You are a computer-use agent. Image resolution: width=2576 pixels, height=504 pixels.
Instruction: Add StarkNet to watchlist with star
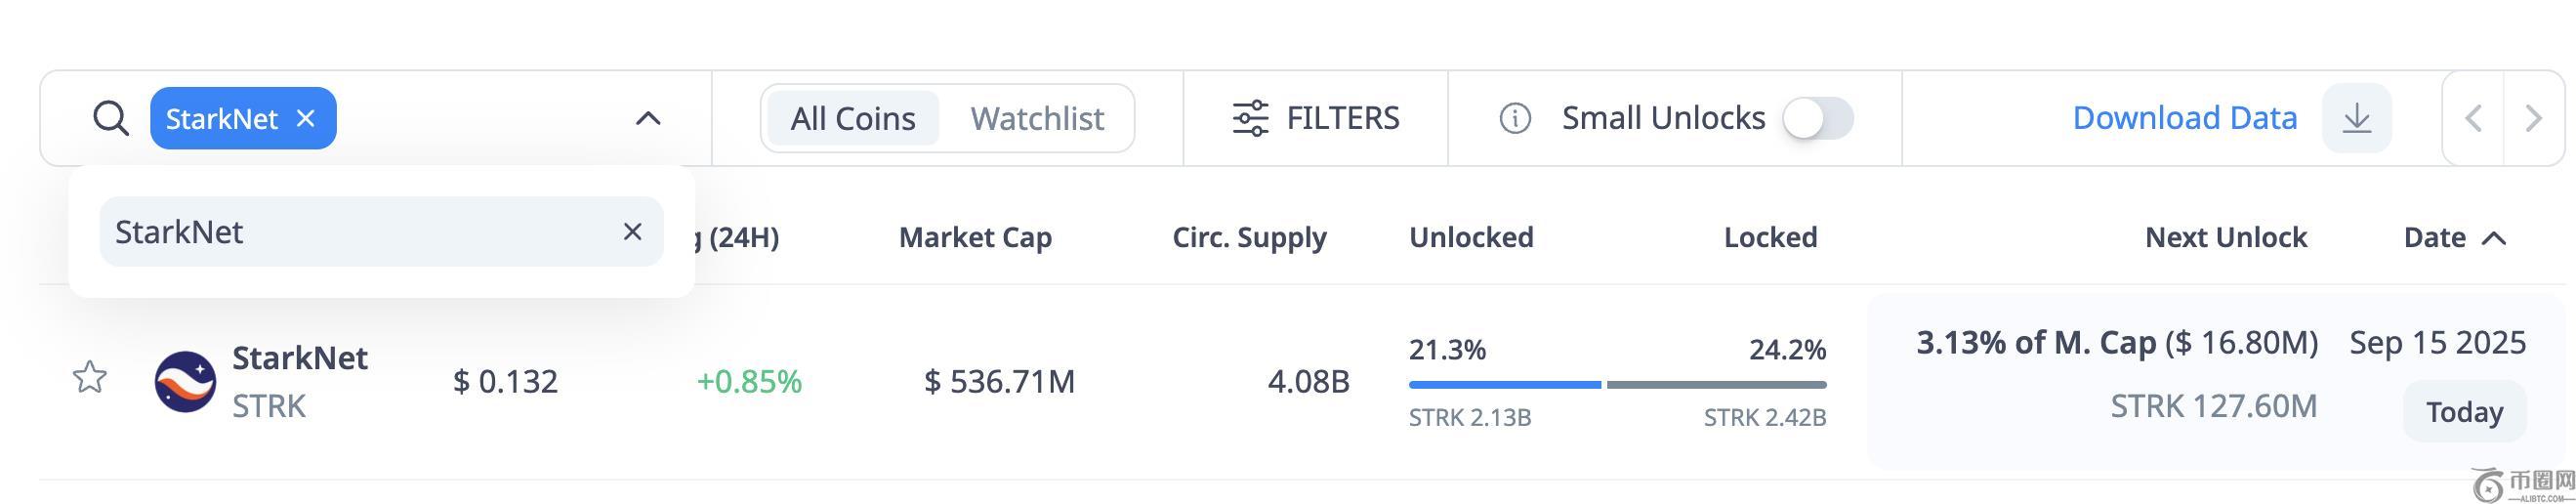pos(90,378)
